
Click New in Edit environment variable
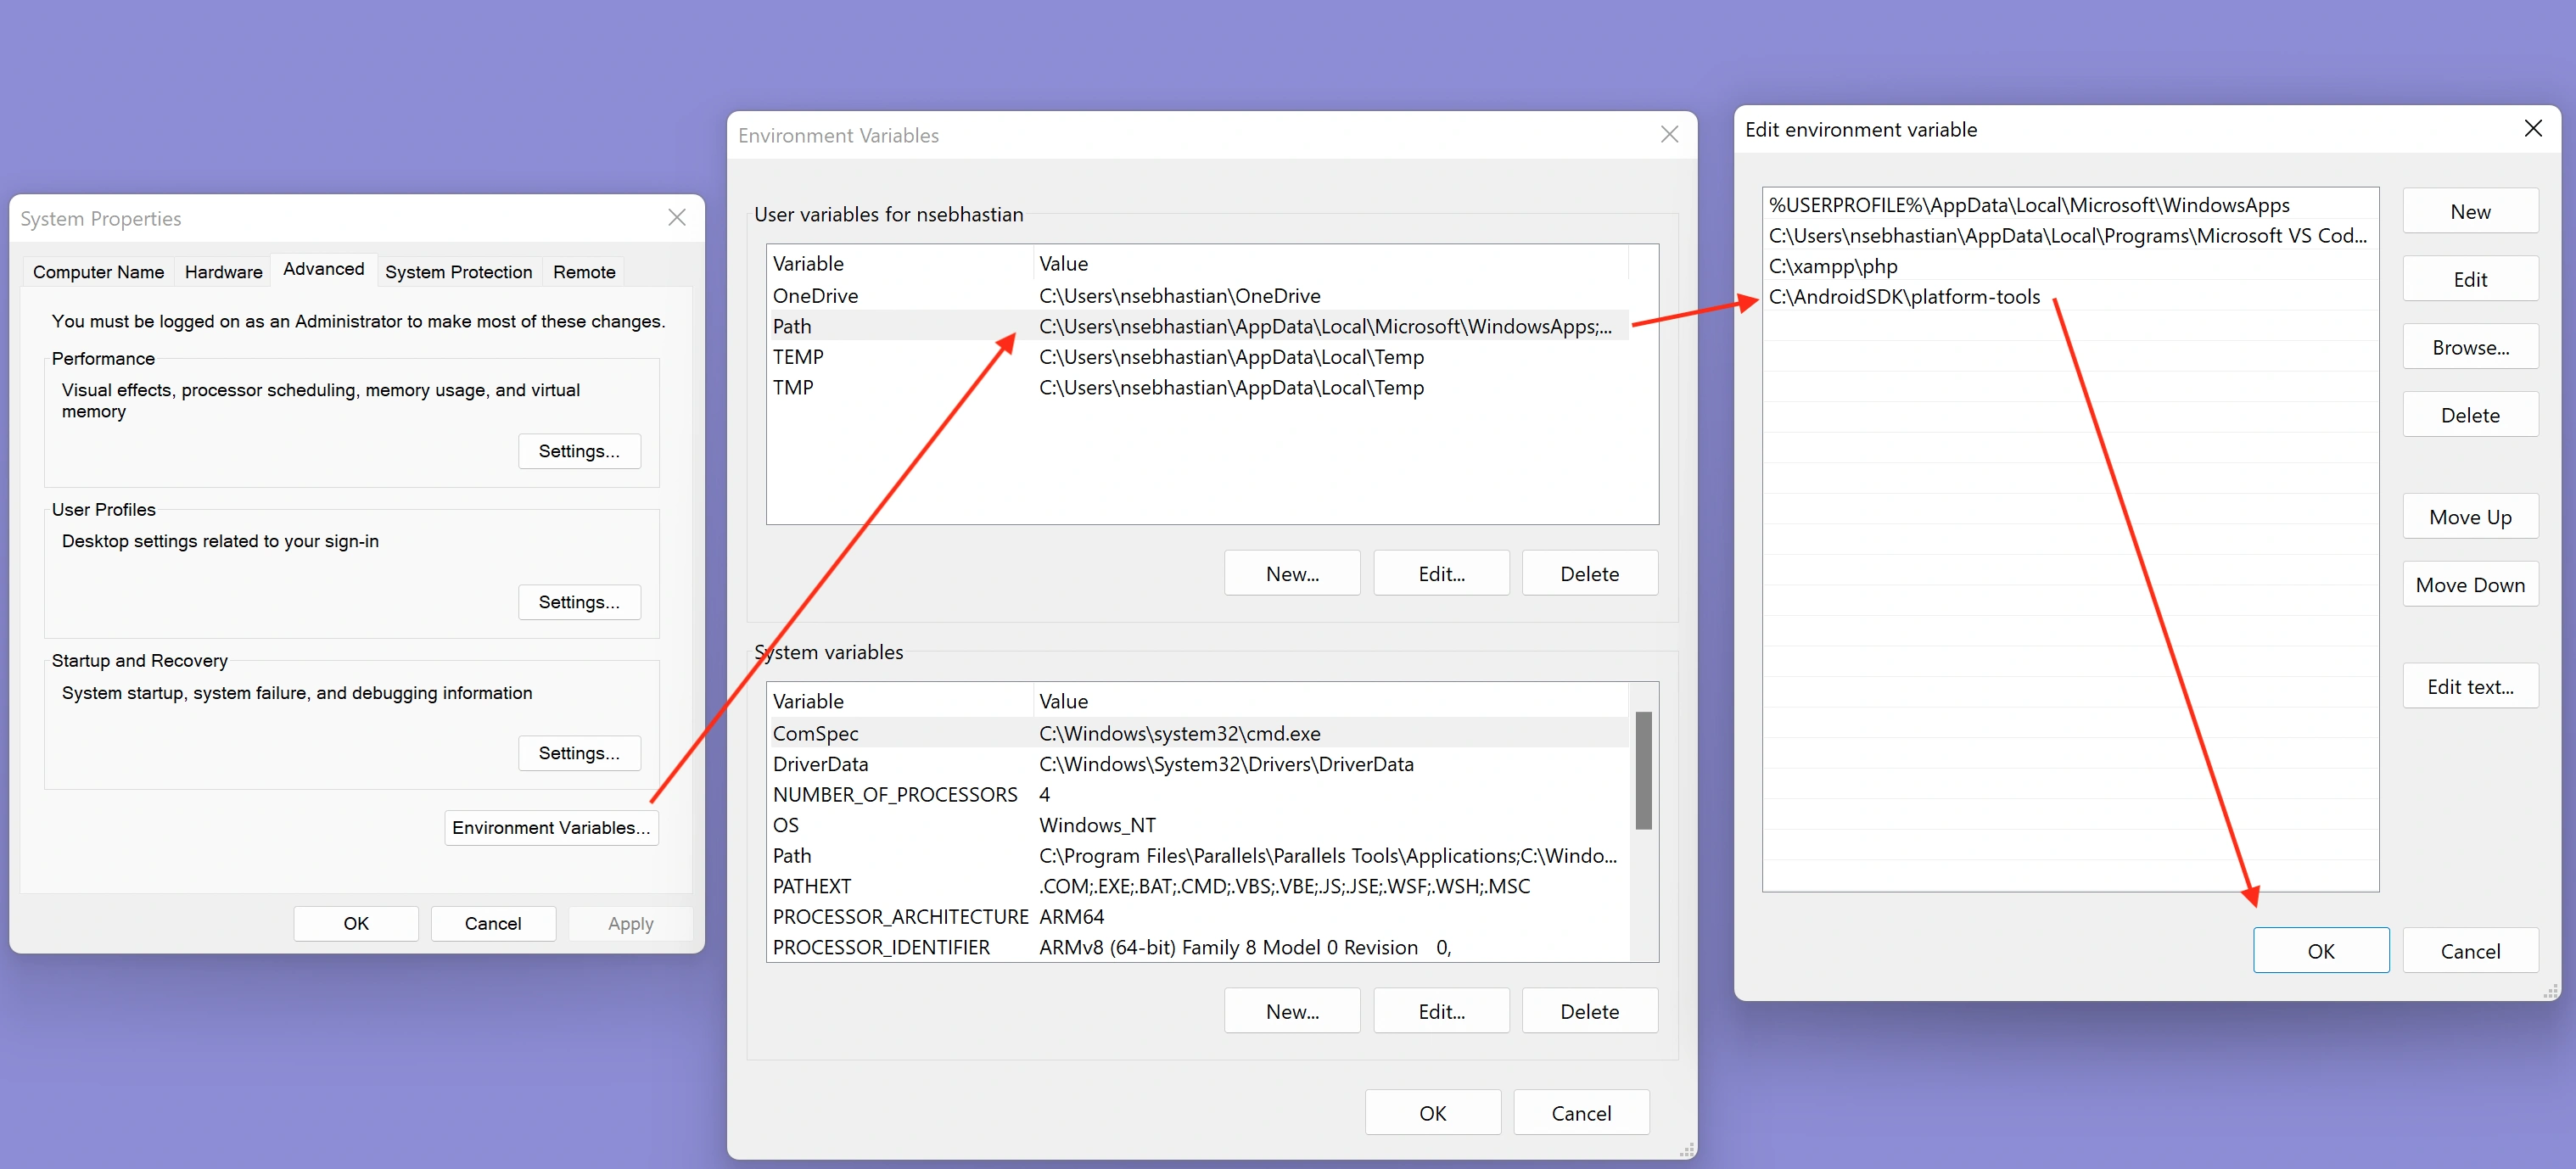(x=2470, y=211)
